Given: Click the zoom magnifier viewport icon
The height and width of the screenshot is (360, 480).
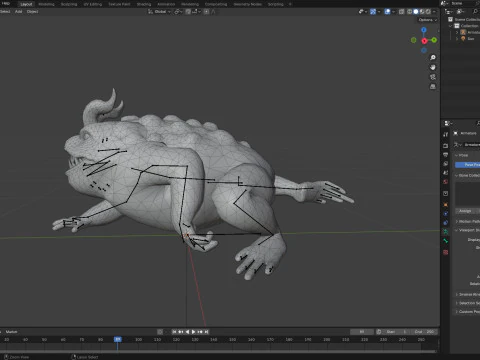Looking at the screenshot, I should (x=433, y=58).
